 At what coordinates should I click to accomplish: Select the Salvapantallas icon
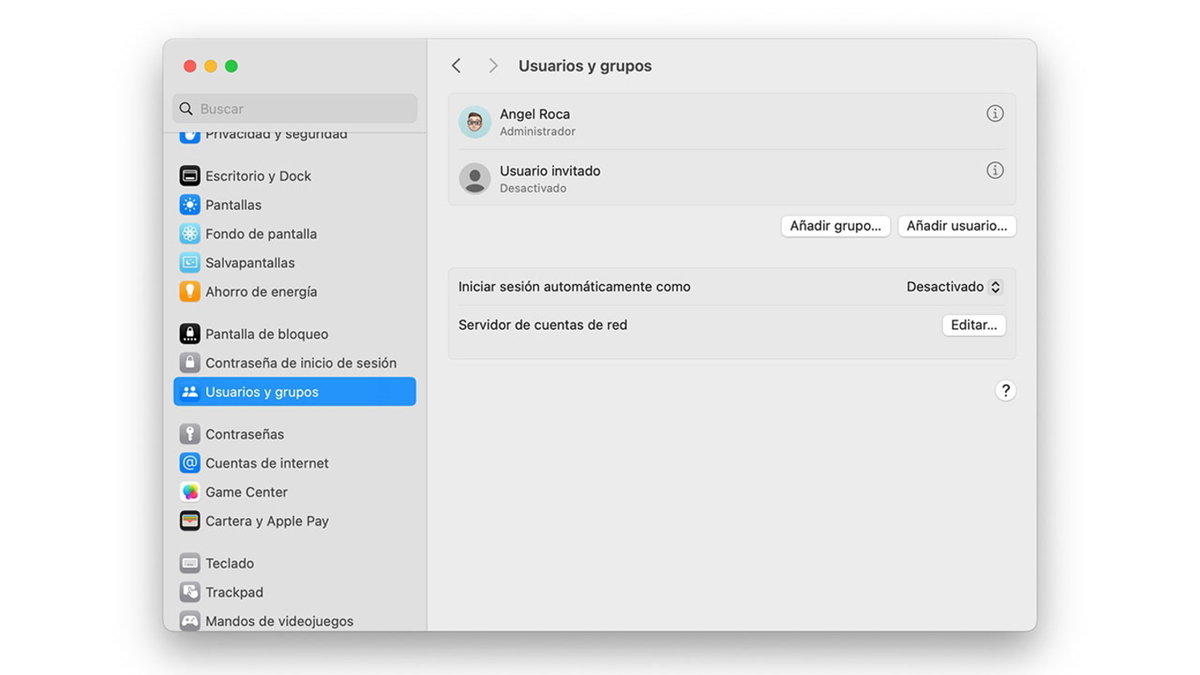(x=190, y=263)
